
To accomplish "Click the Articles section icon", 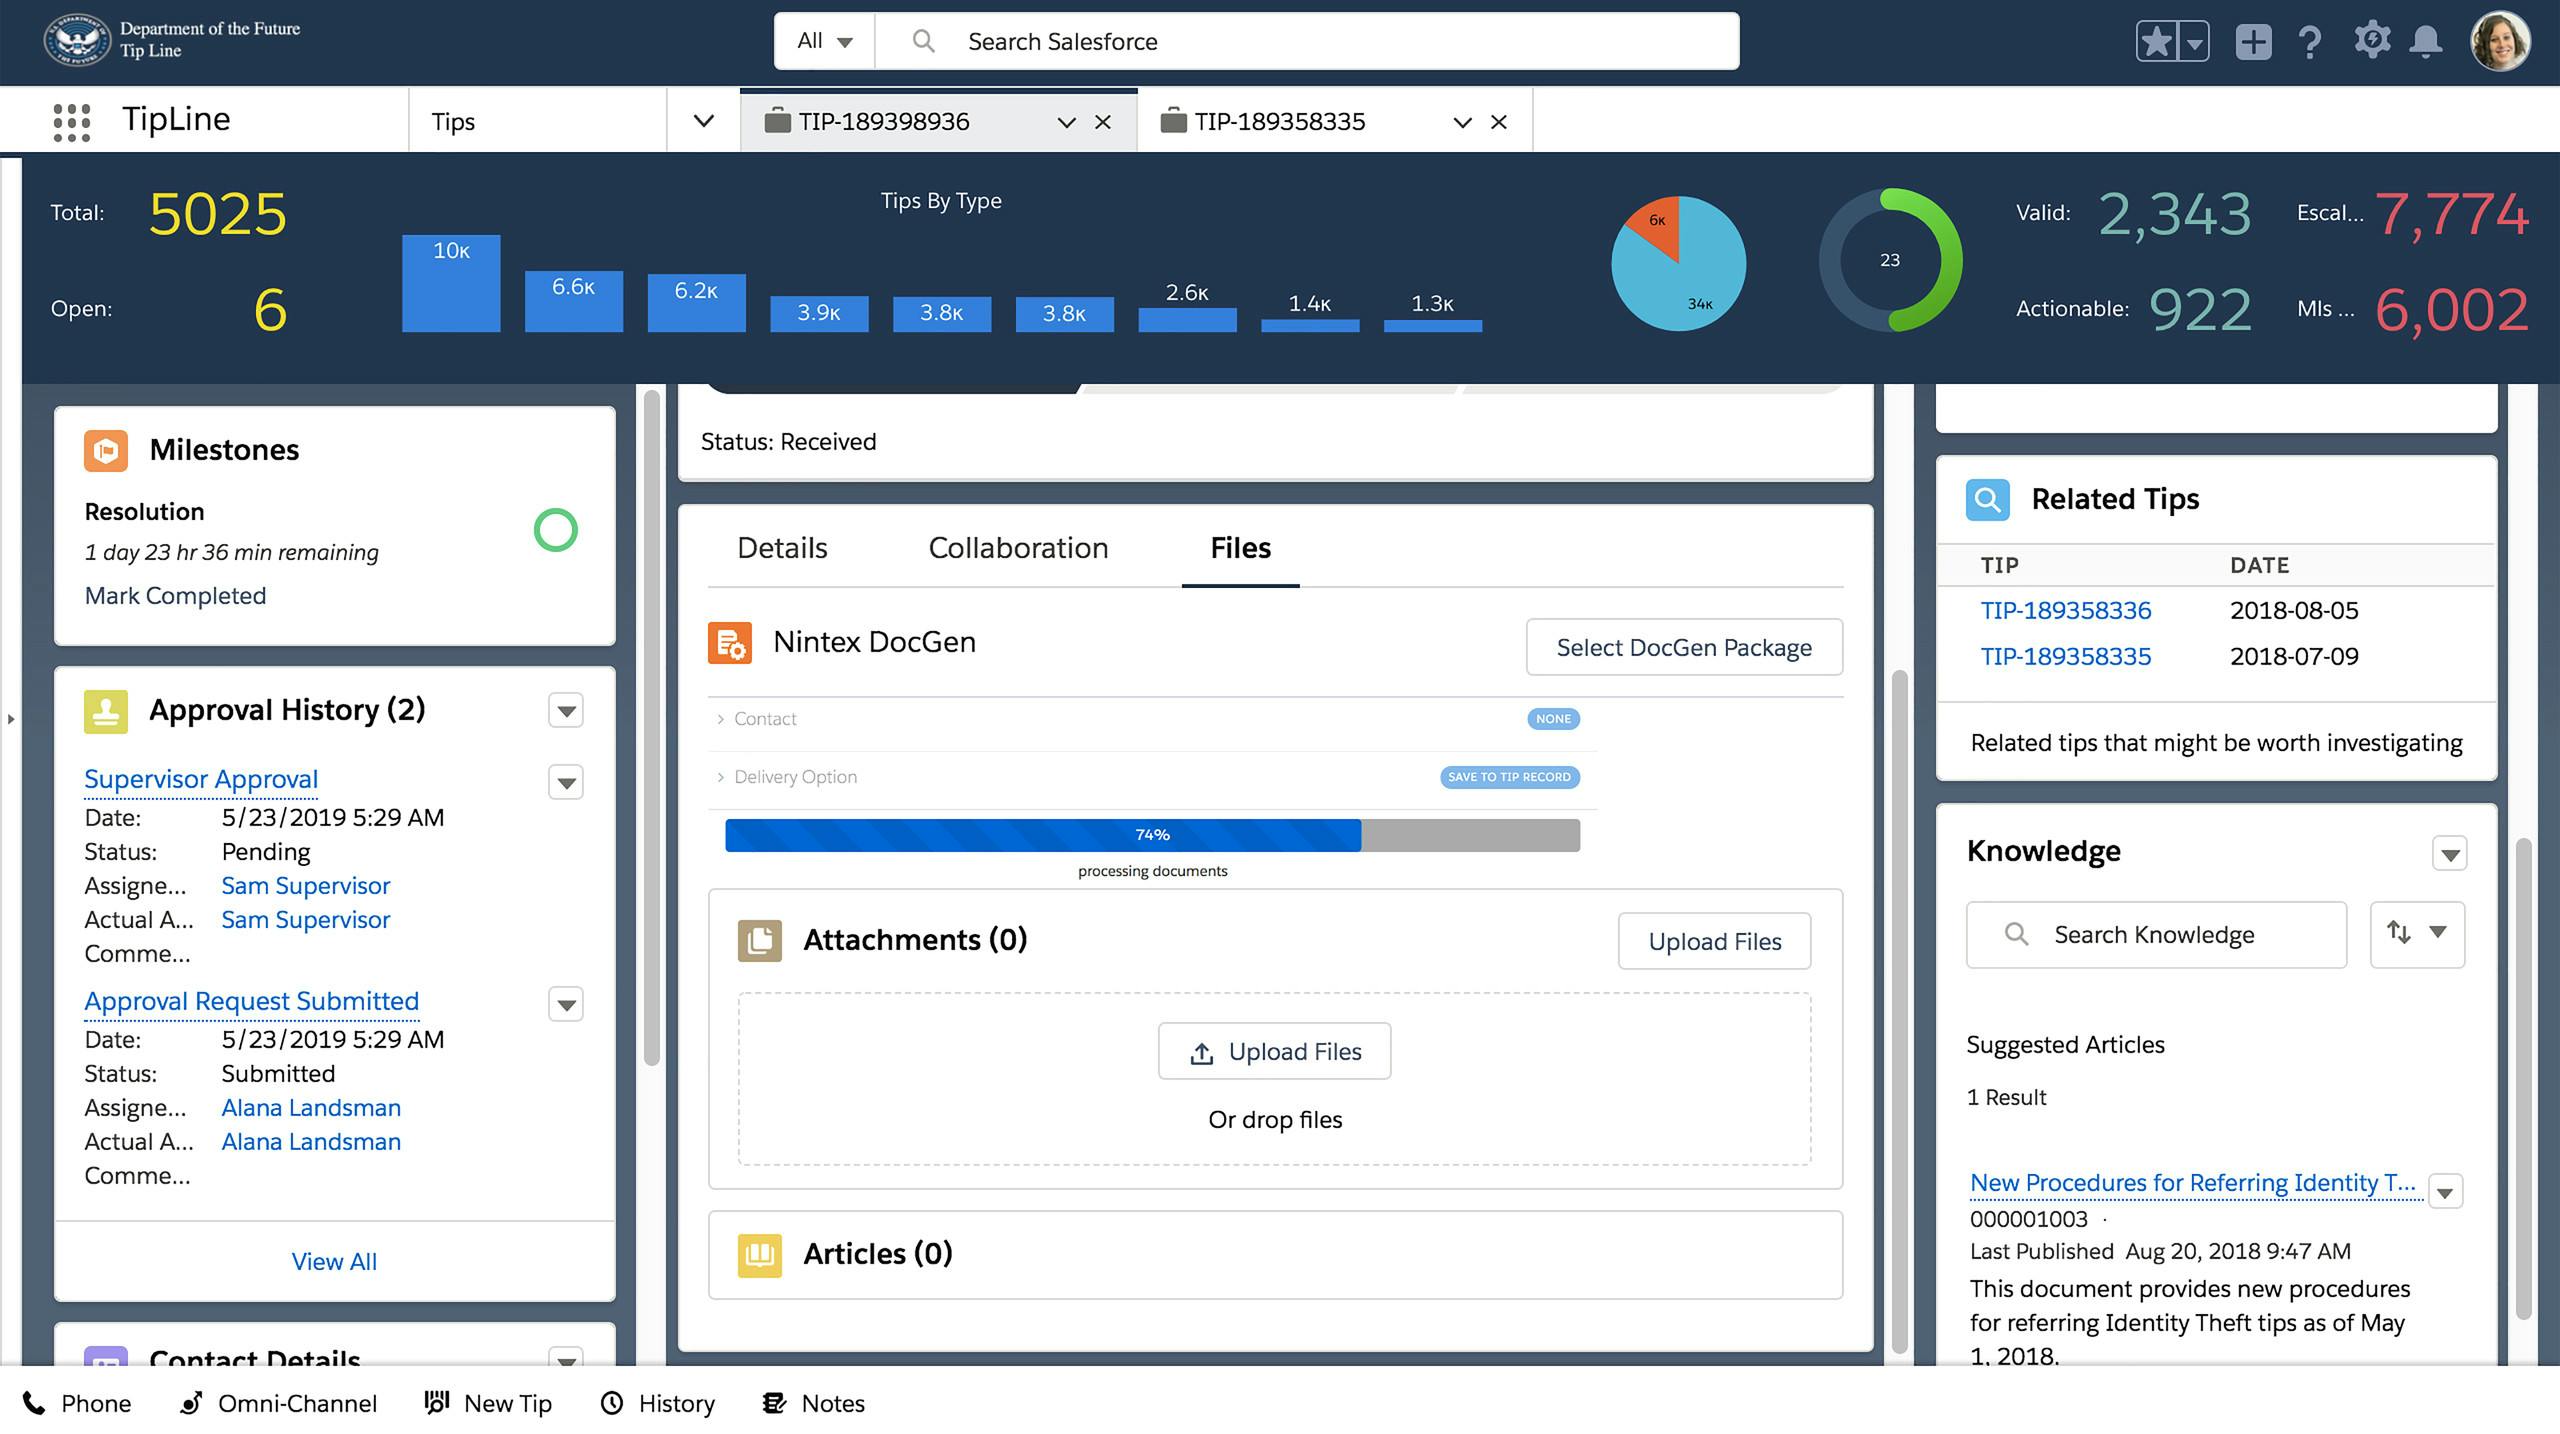I will click(758, 1253).
